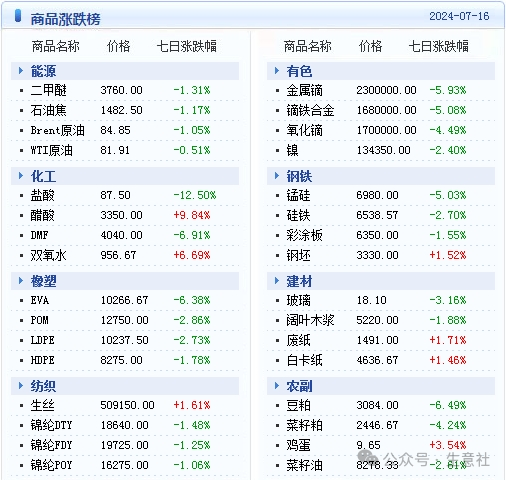Screen dimensions: 506x480
Task: Expand the 有色 category arrow
Action: (x=277, y=71)
